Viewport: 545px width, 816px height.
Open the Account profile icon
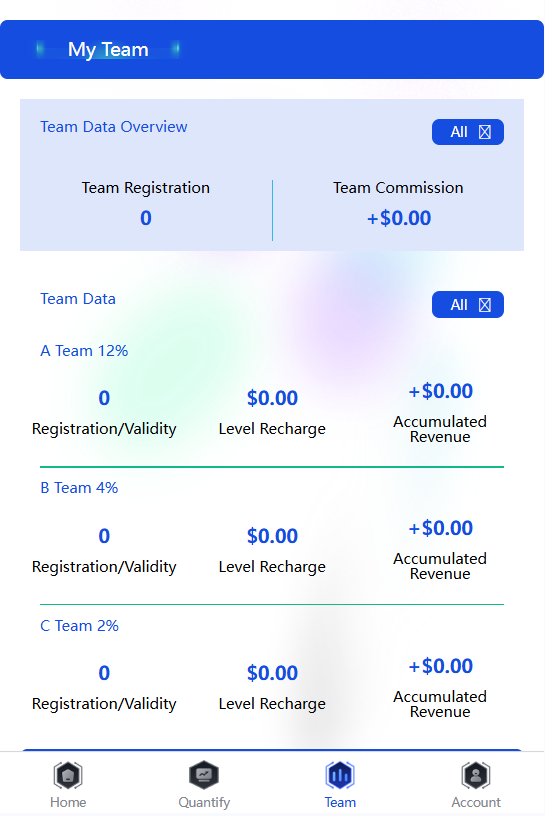coord(476,775)
